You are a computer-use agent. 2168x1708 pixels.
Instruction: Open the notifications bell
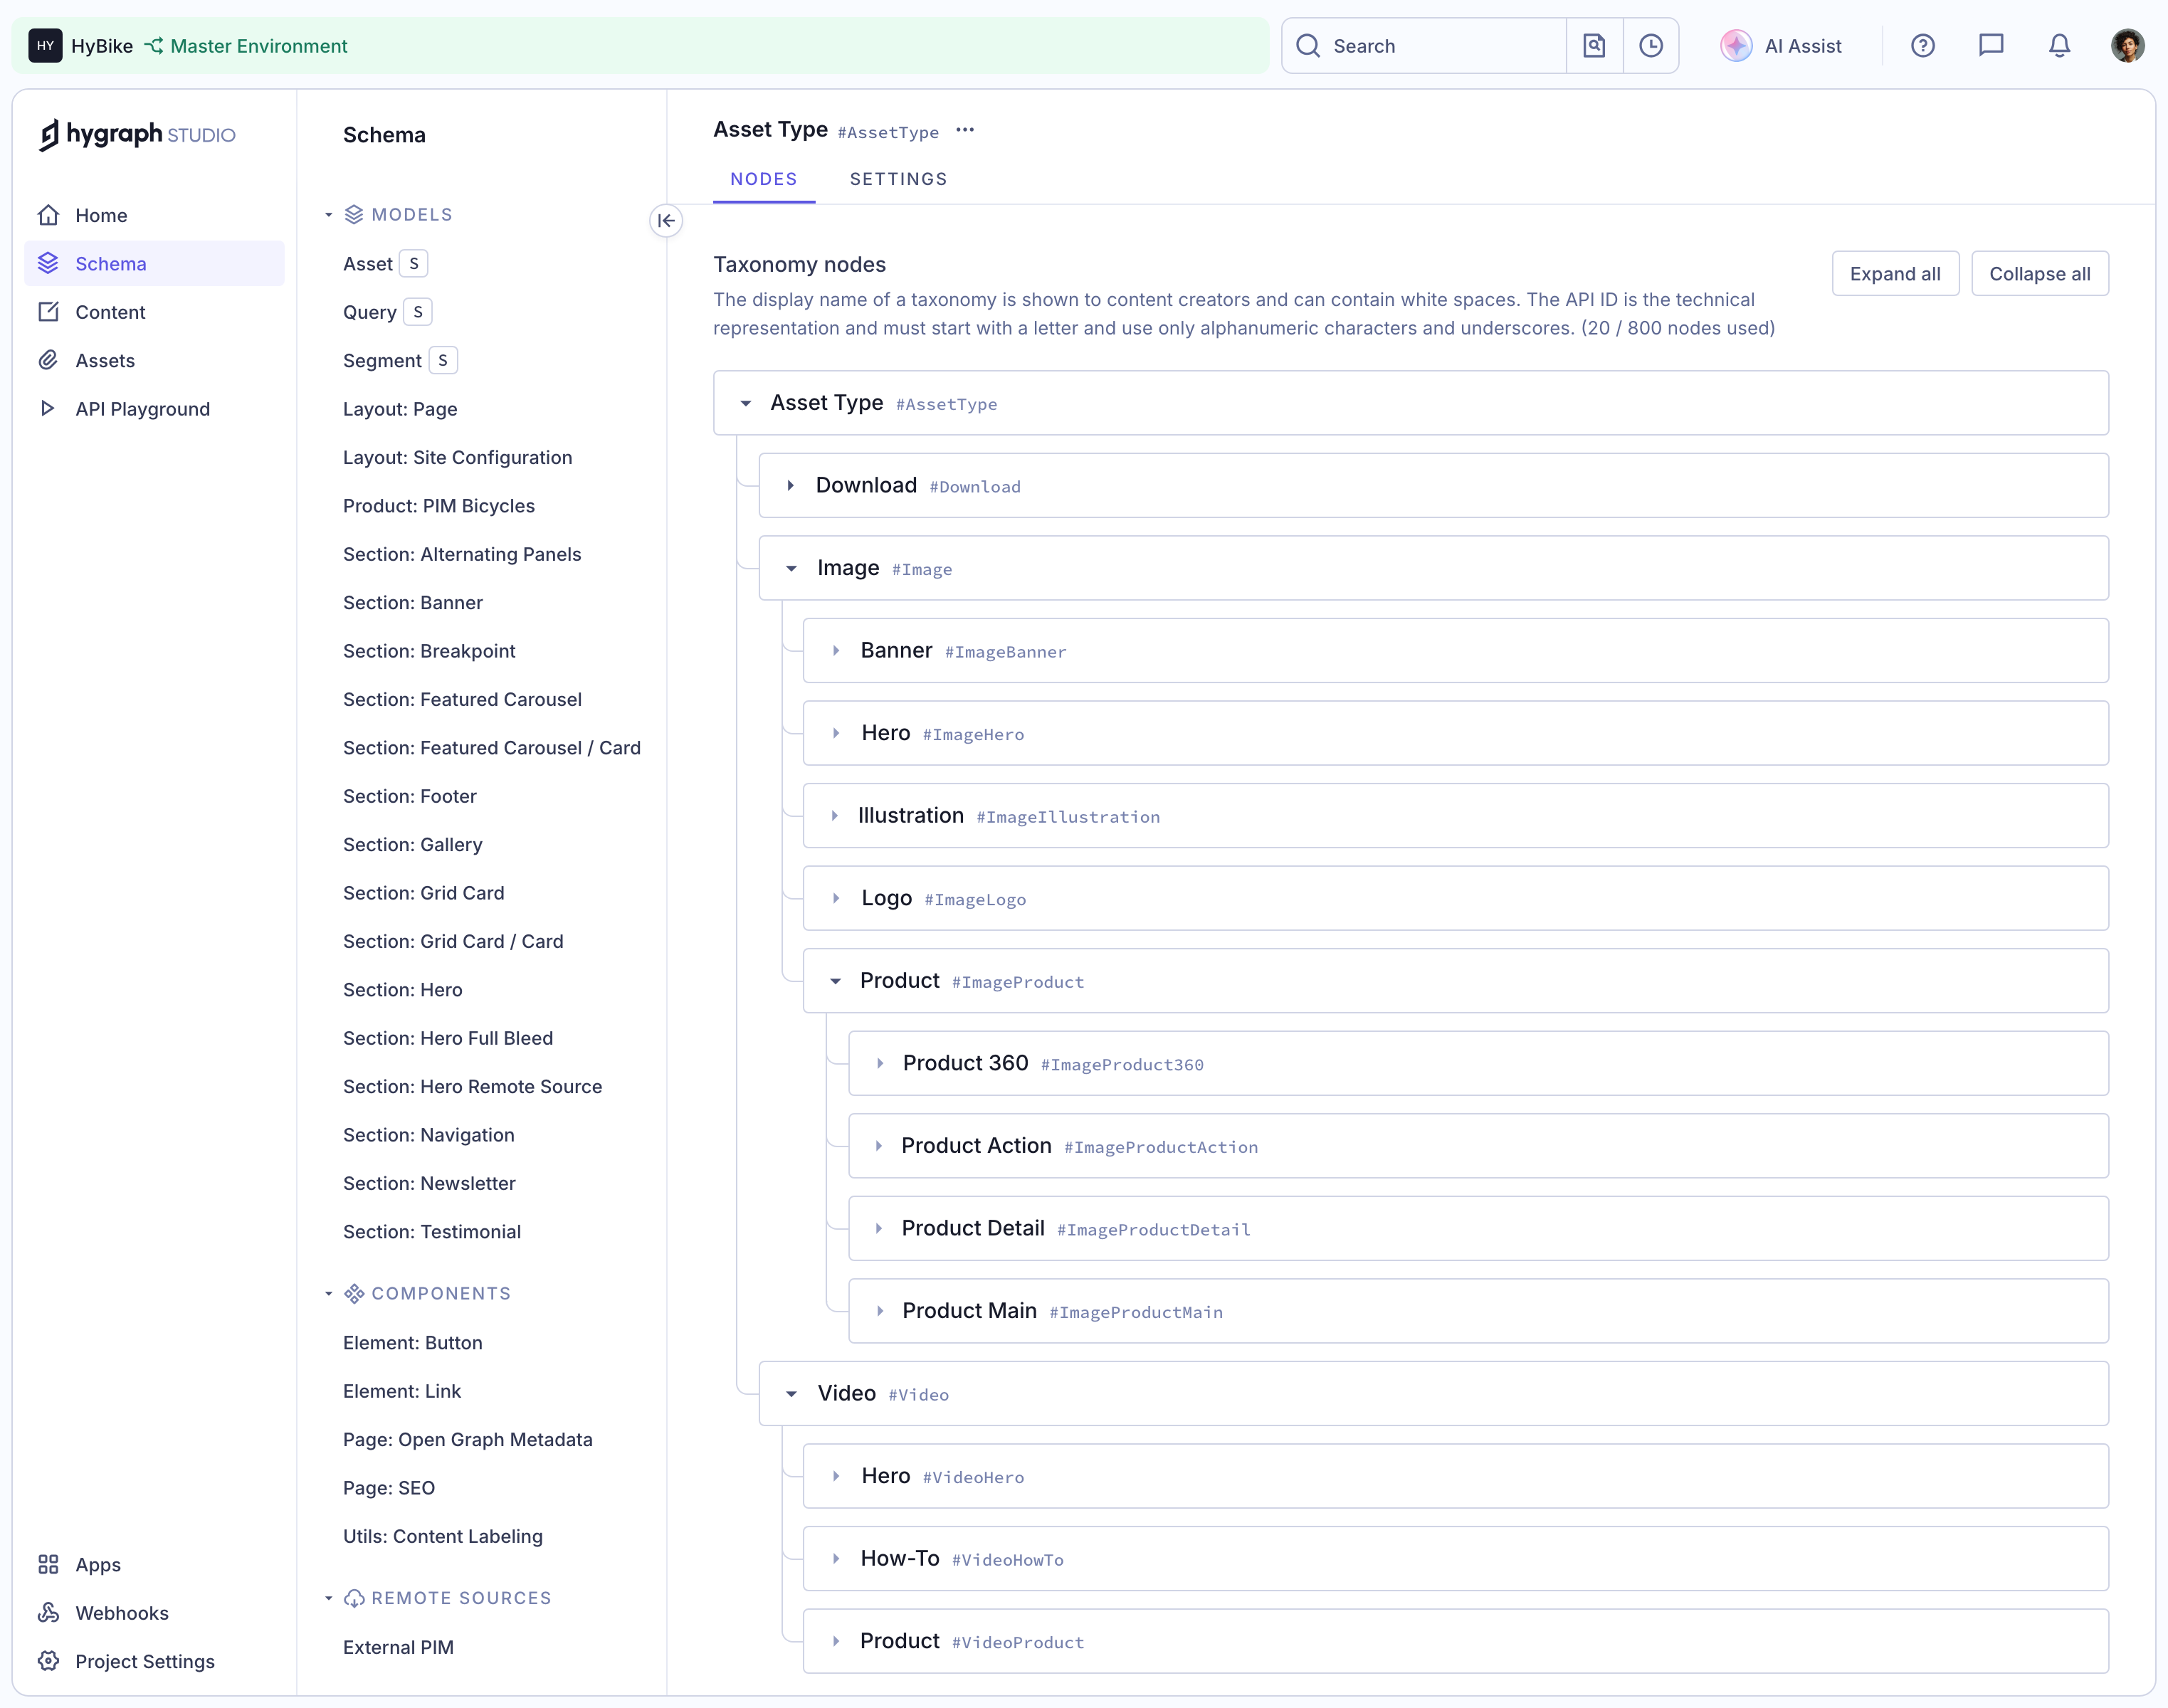(x=2059, y=46)
